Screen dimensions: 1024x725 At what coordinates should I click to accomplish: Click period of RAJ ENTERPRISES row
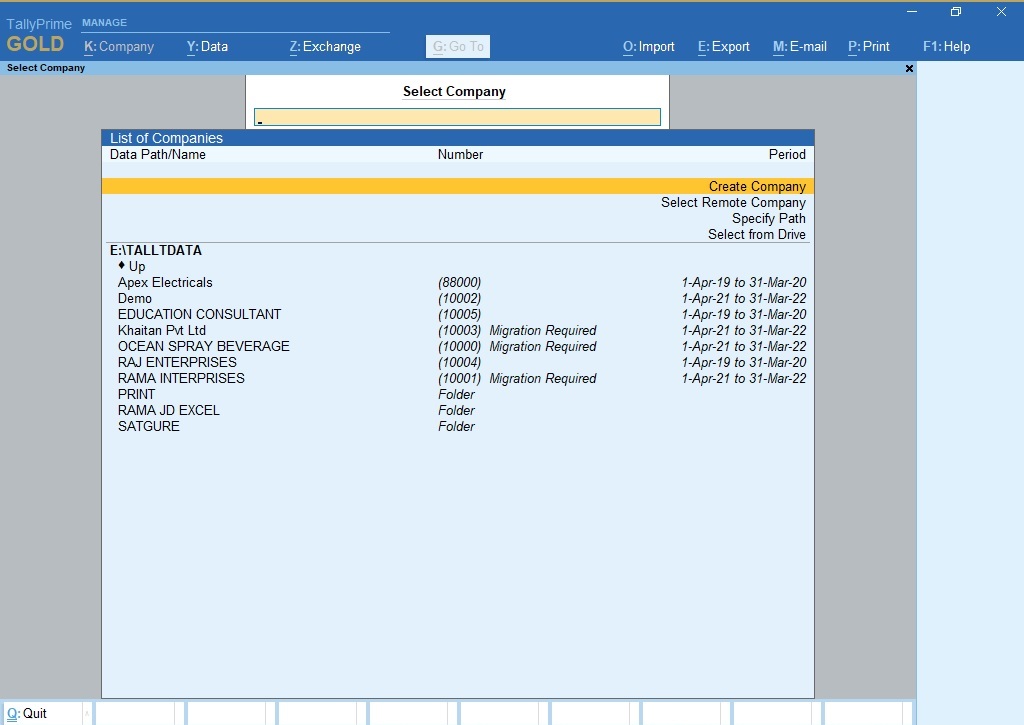(x=744, y=362)
